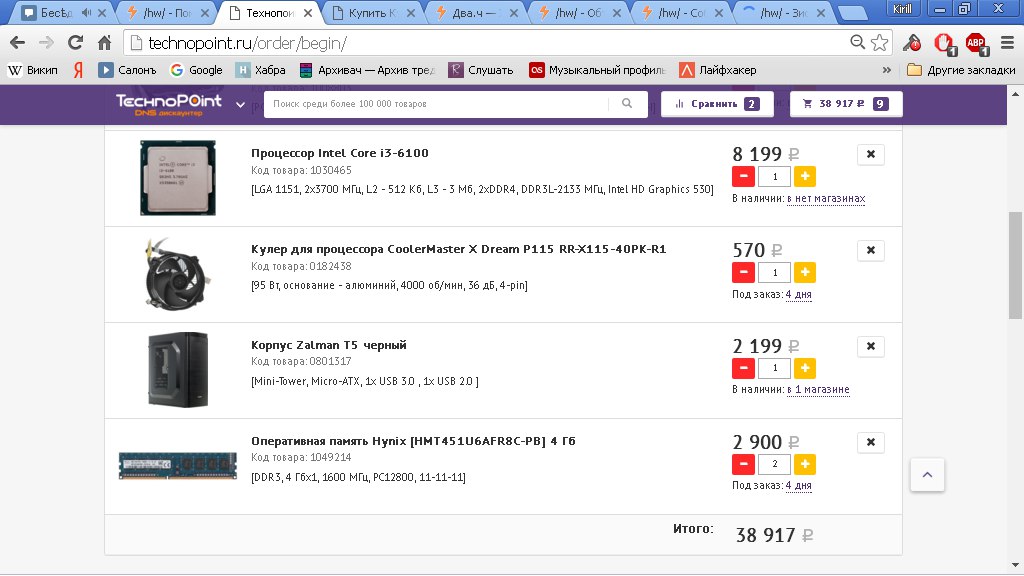Click the 'в нет магазинах' availability link
The image size is (1024, 576).
[x=826, y=199]
